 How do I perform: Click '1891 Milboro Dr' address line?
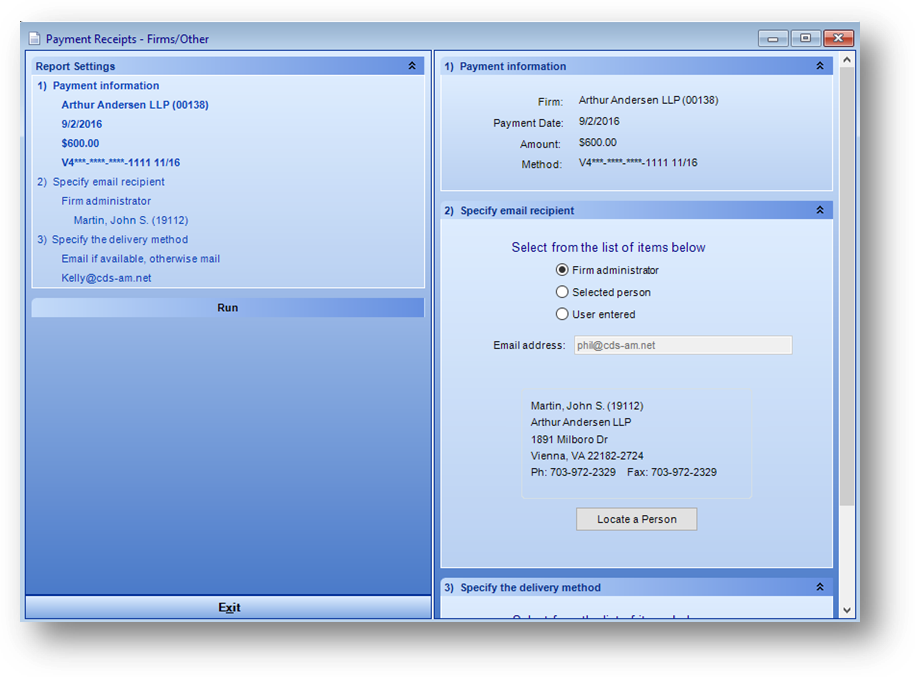pyautogui.click(x=569, y=439)
